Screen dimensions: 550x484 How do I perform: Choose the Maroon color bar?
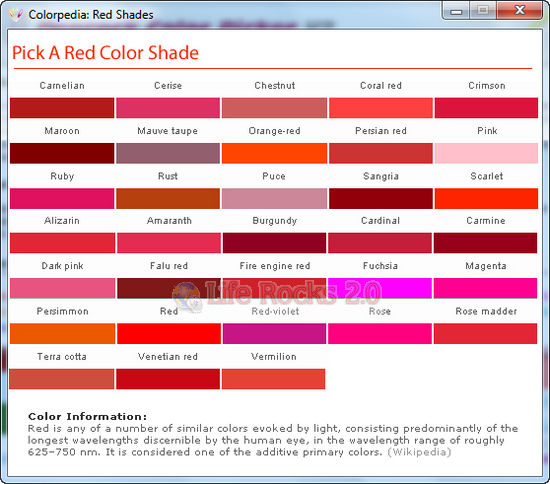coord(62,153)
